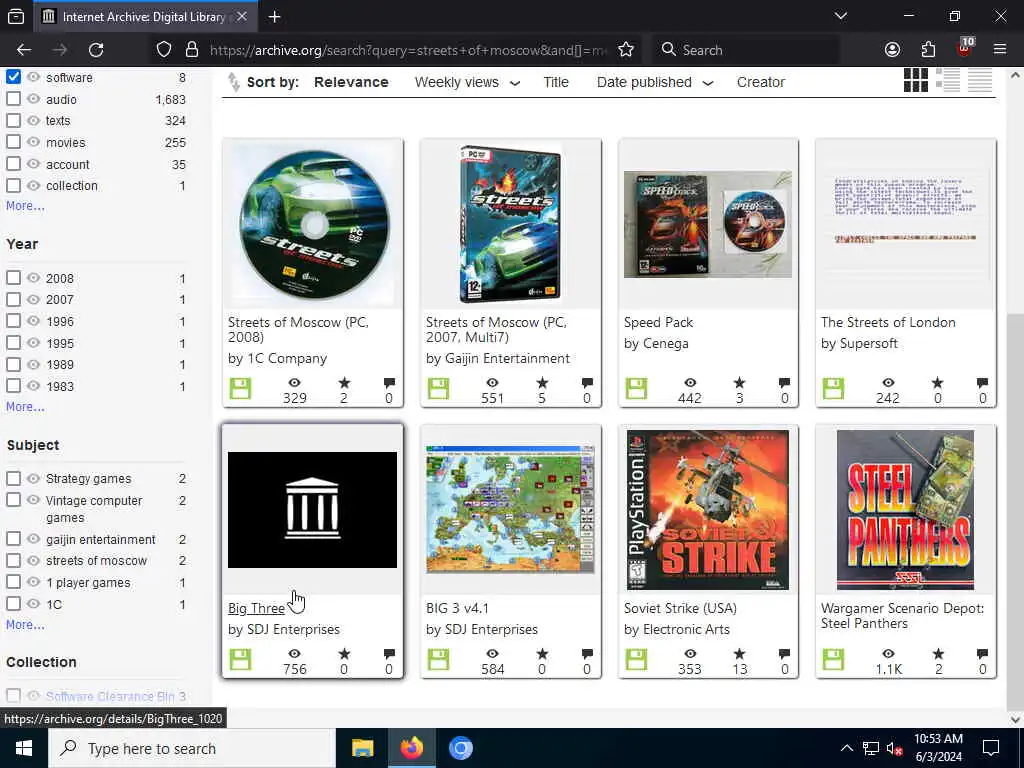Click reviews bubble on Steel Panthers card
This screenshot has height=768, width=1024.
[982, 654]
